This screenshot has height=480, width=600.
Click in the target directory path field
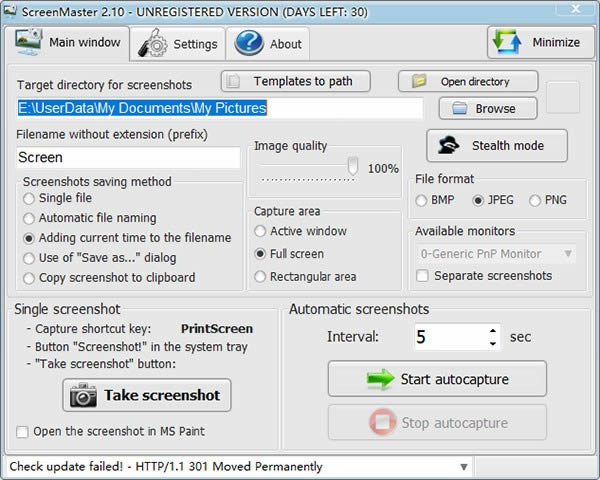point(220,108)
